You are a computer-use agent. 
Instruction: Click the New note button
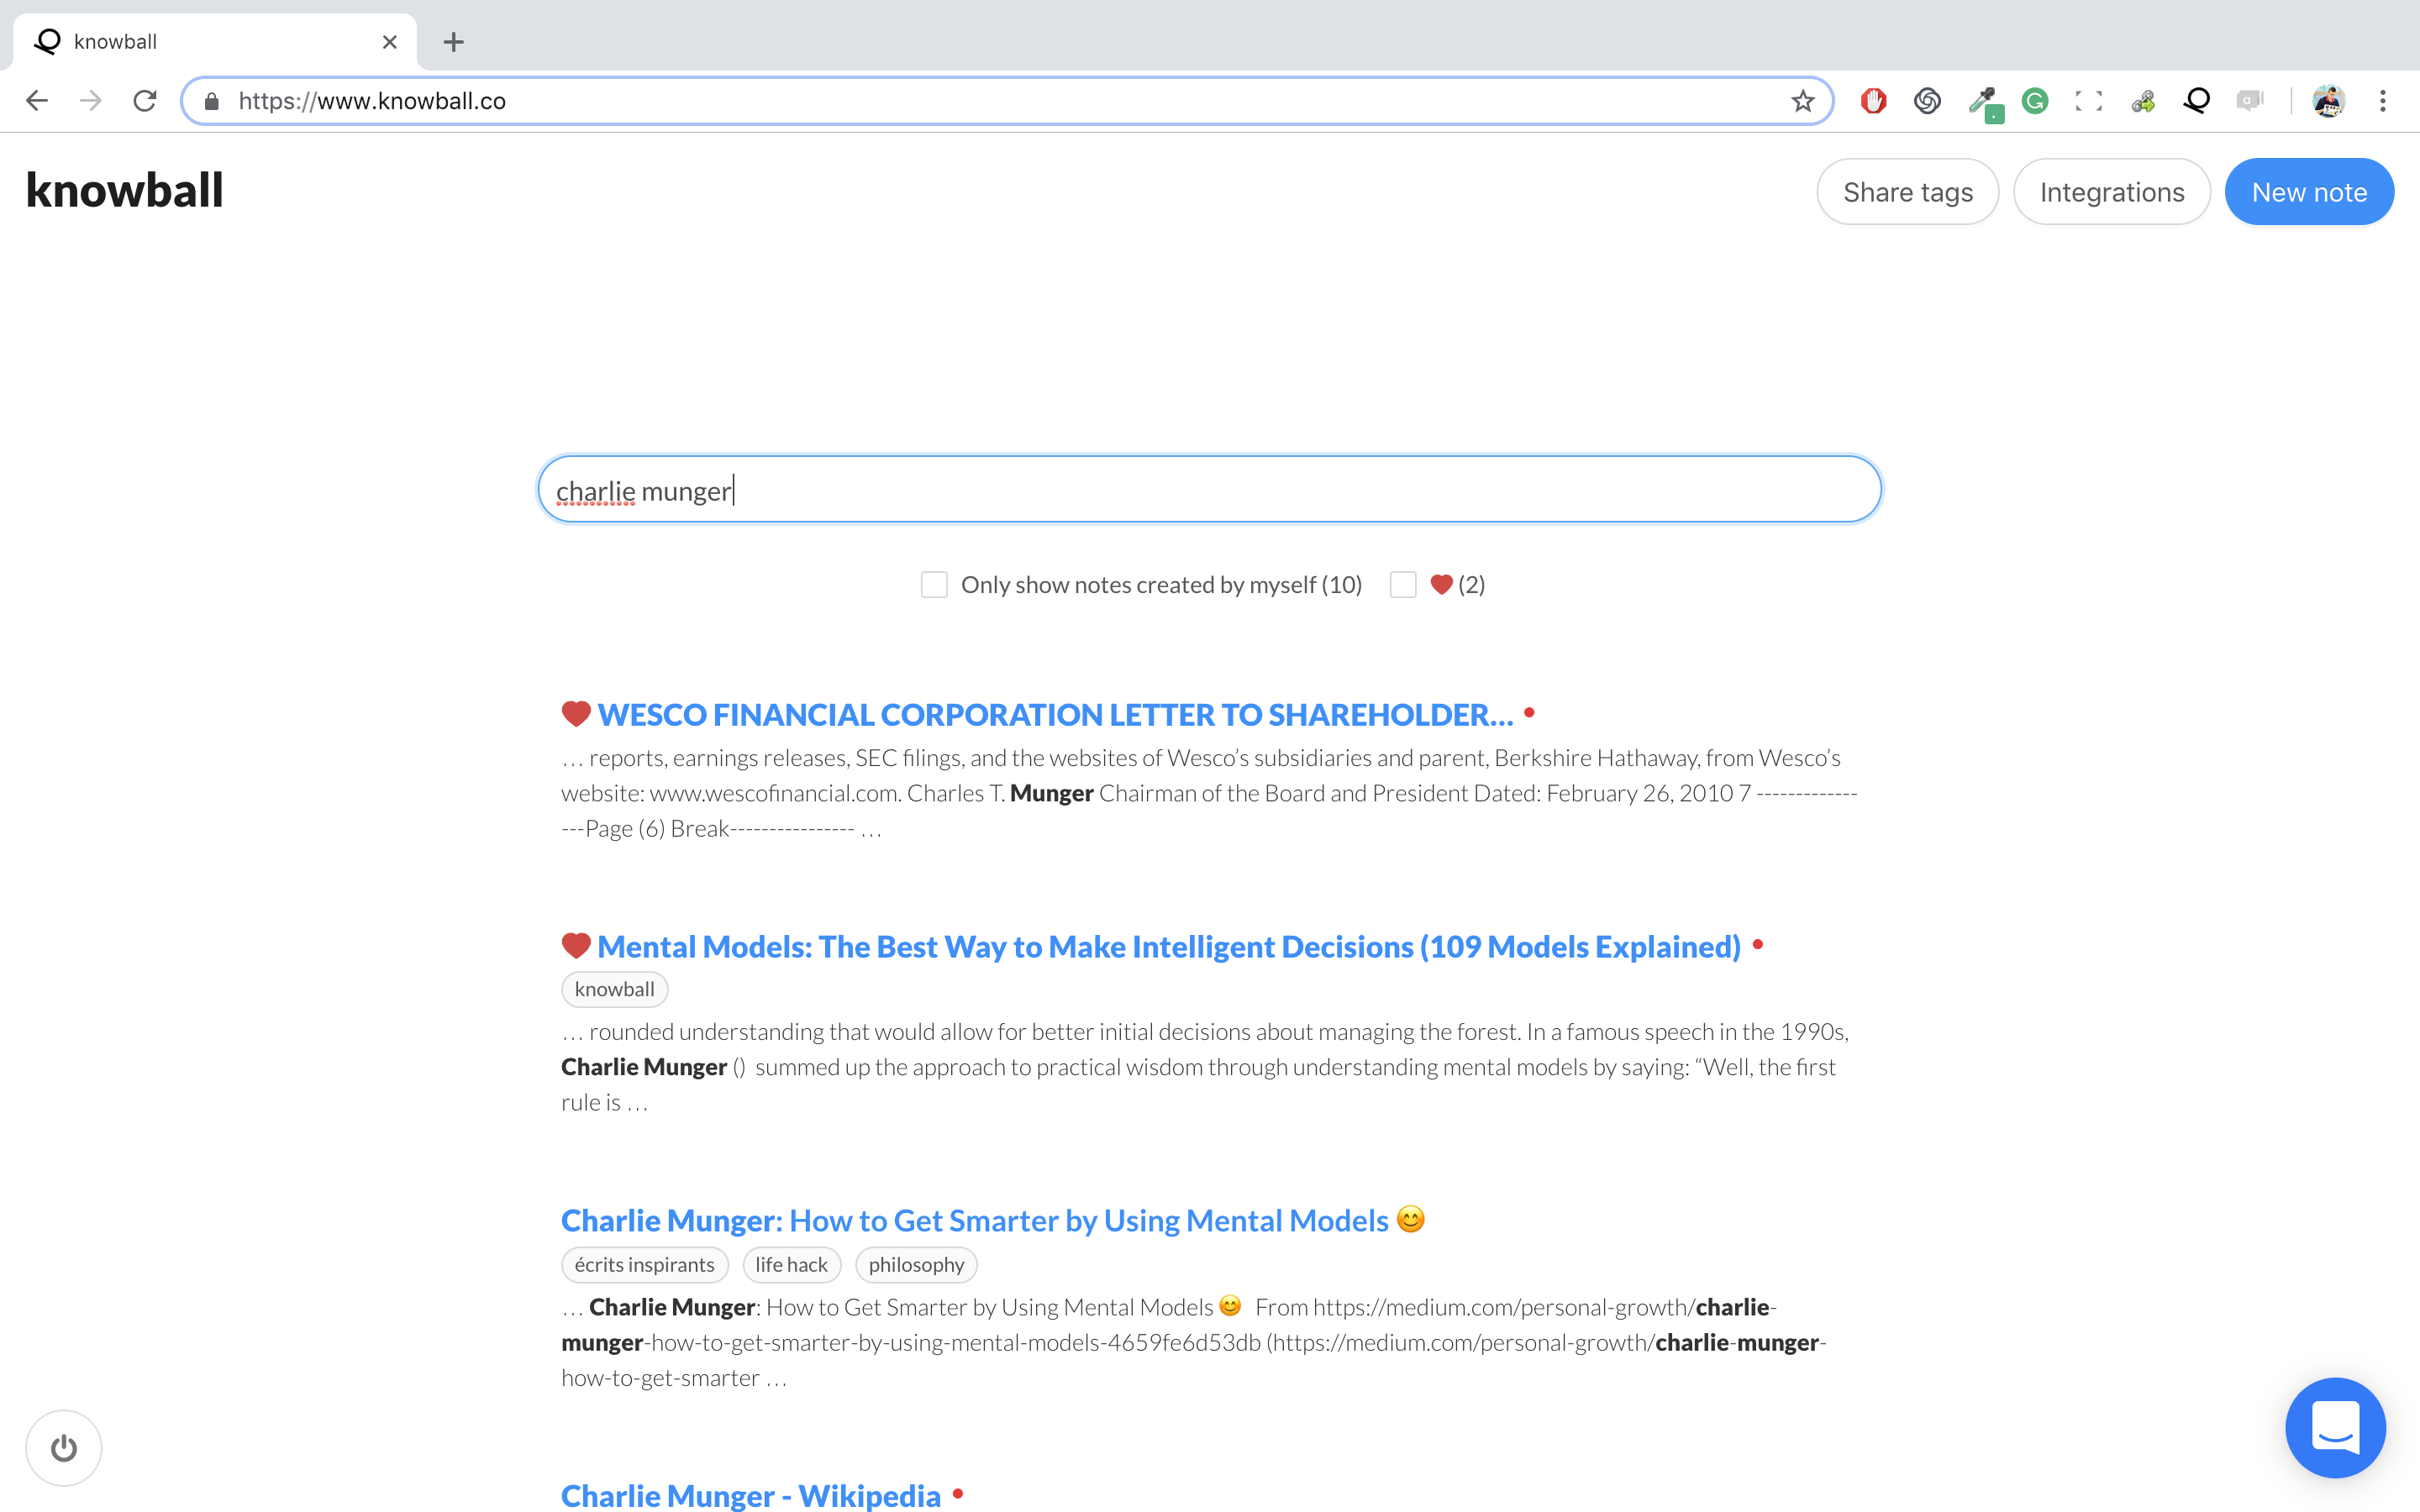click(x=2308, y=192)
